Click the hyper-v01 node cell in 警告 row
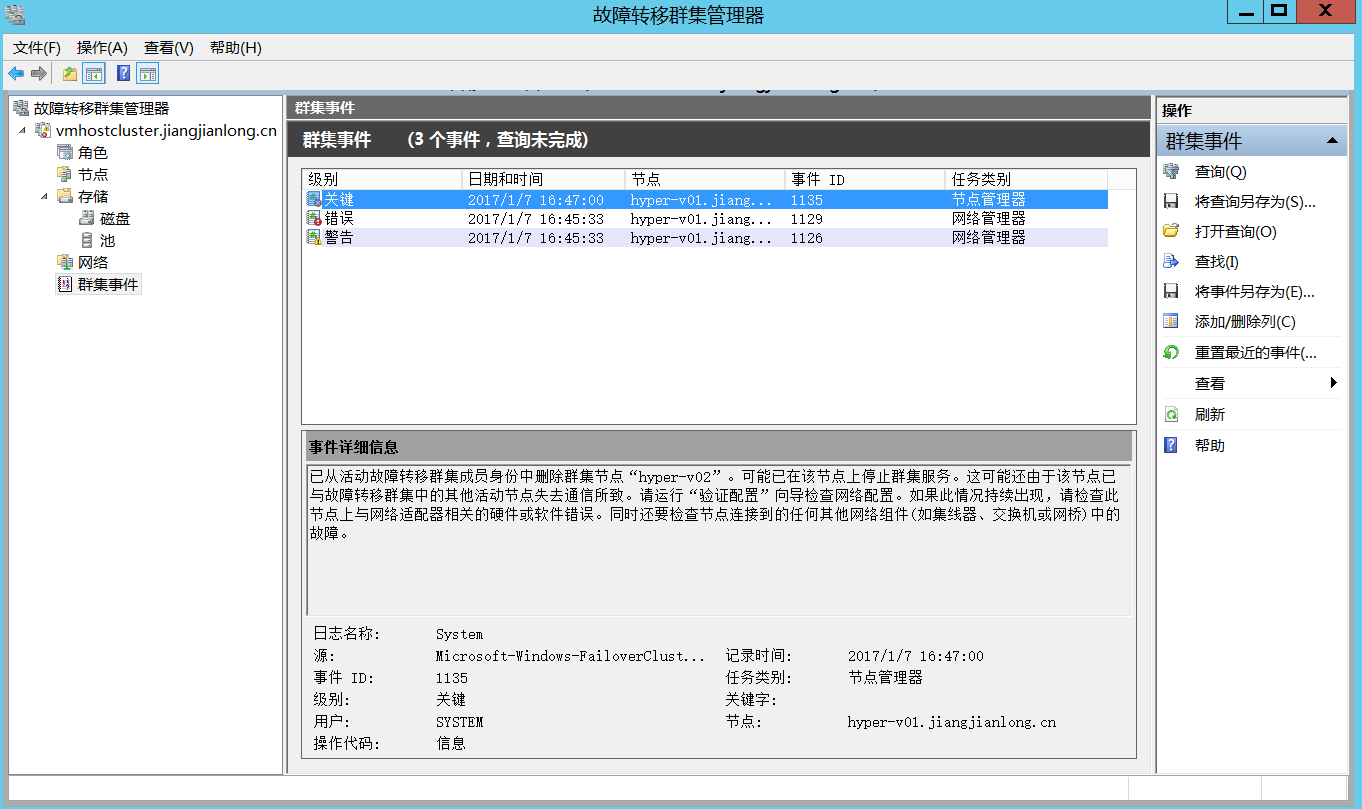This screenshot has height=809, width=1362. pos(701,237)
